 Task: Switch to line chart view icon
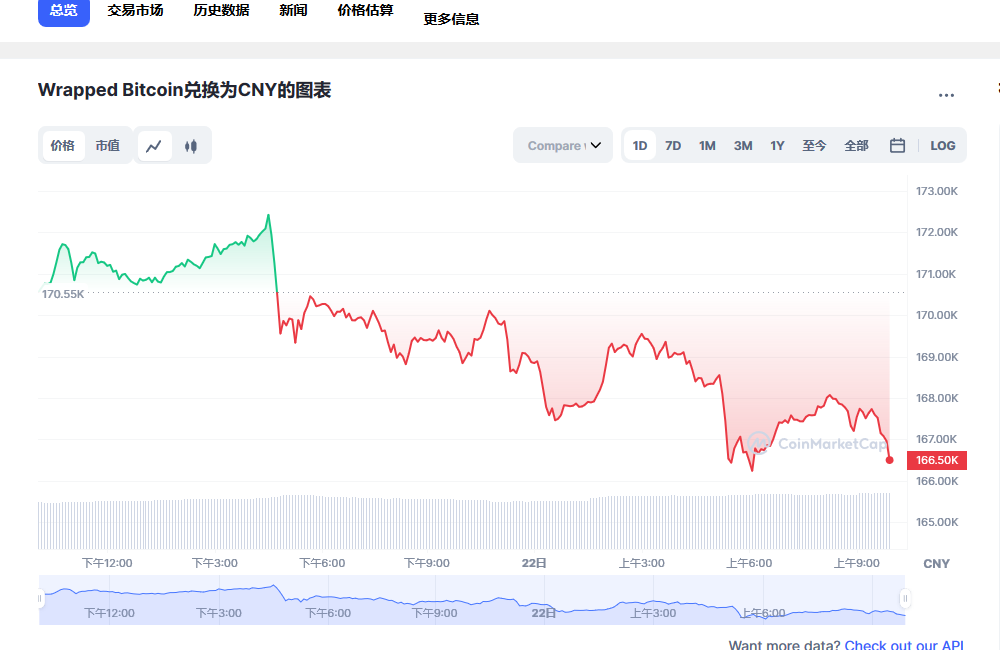tap(154, 146)
